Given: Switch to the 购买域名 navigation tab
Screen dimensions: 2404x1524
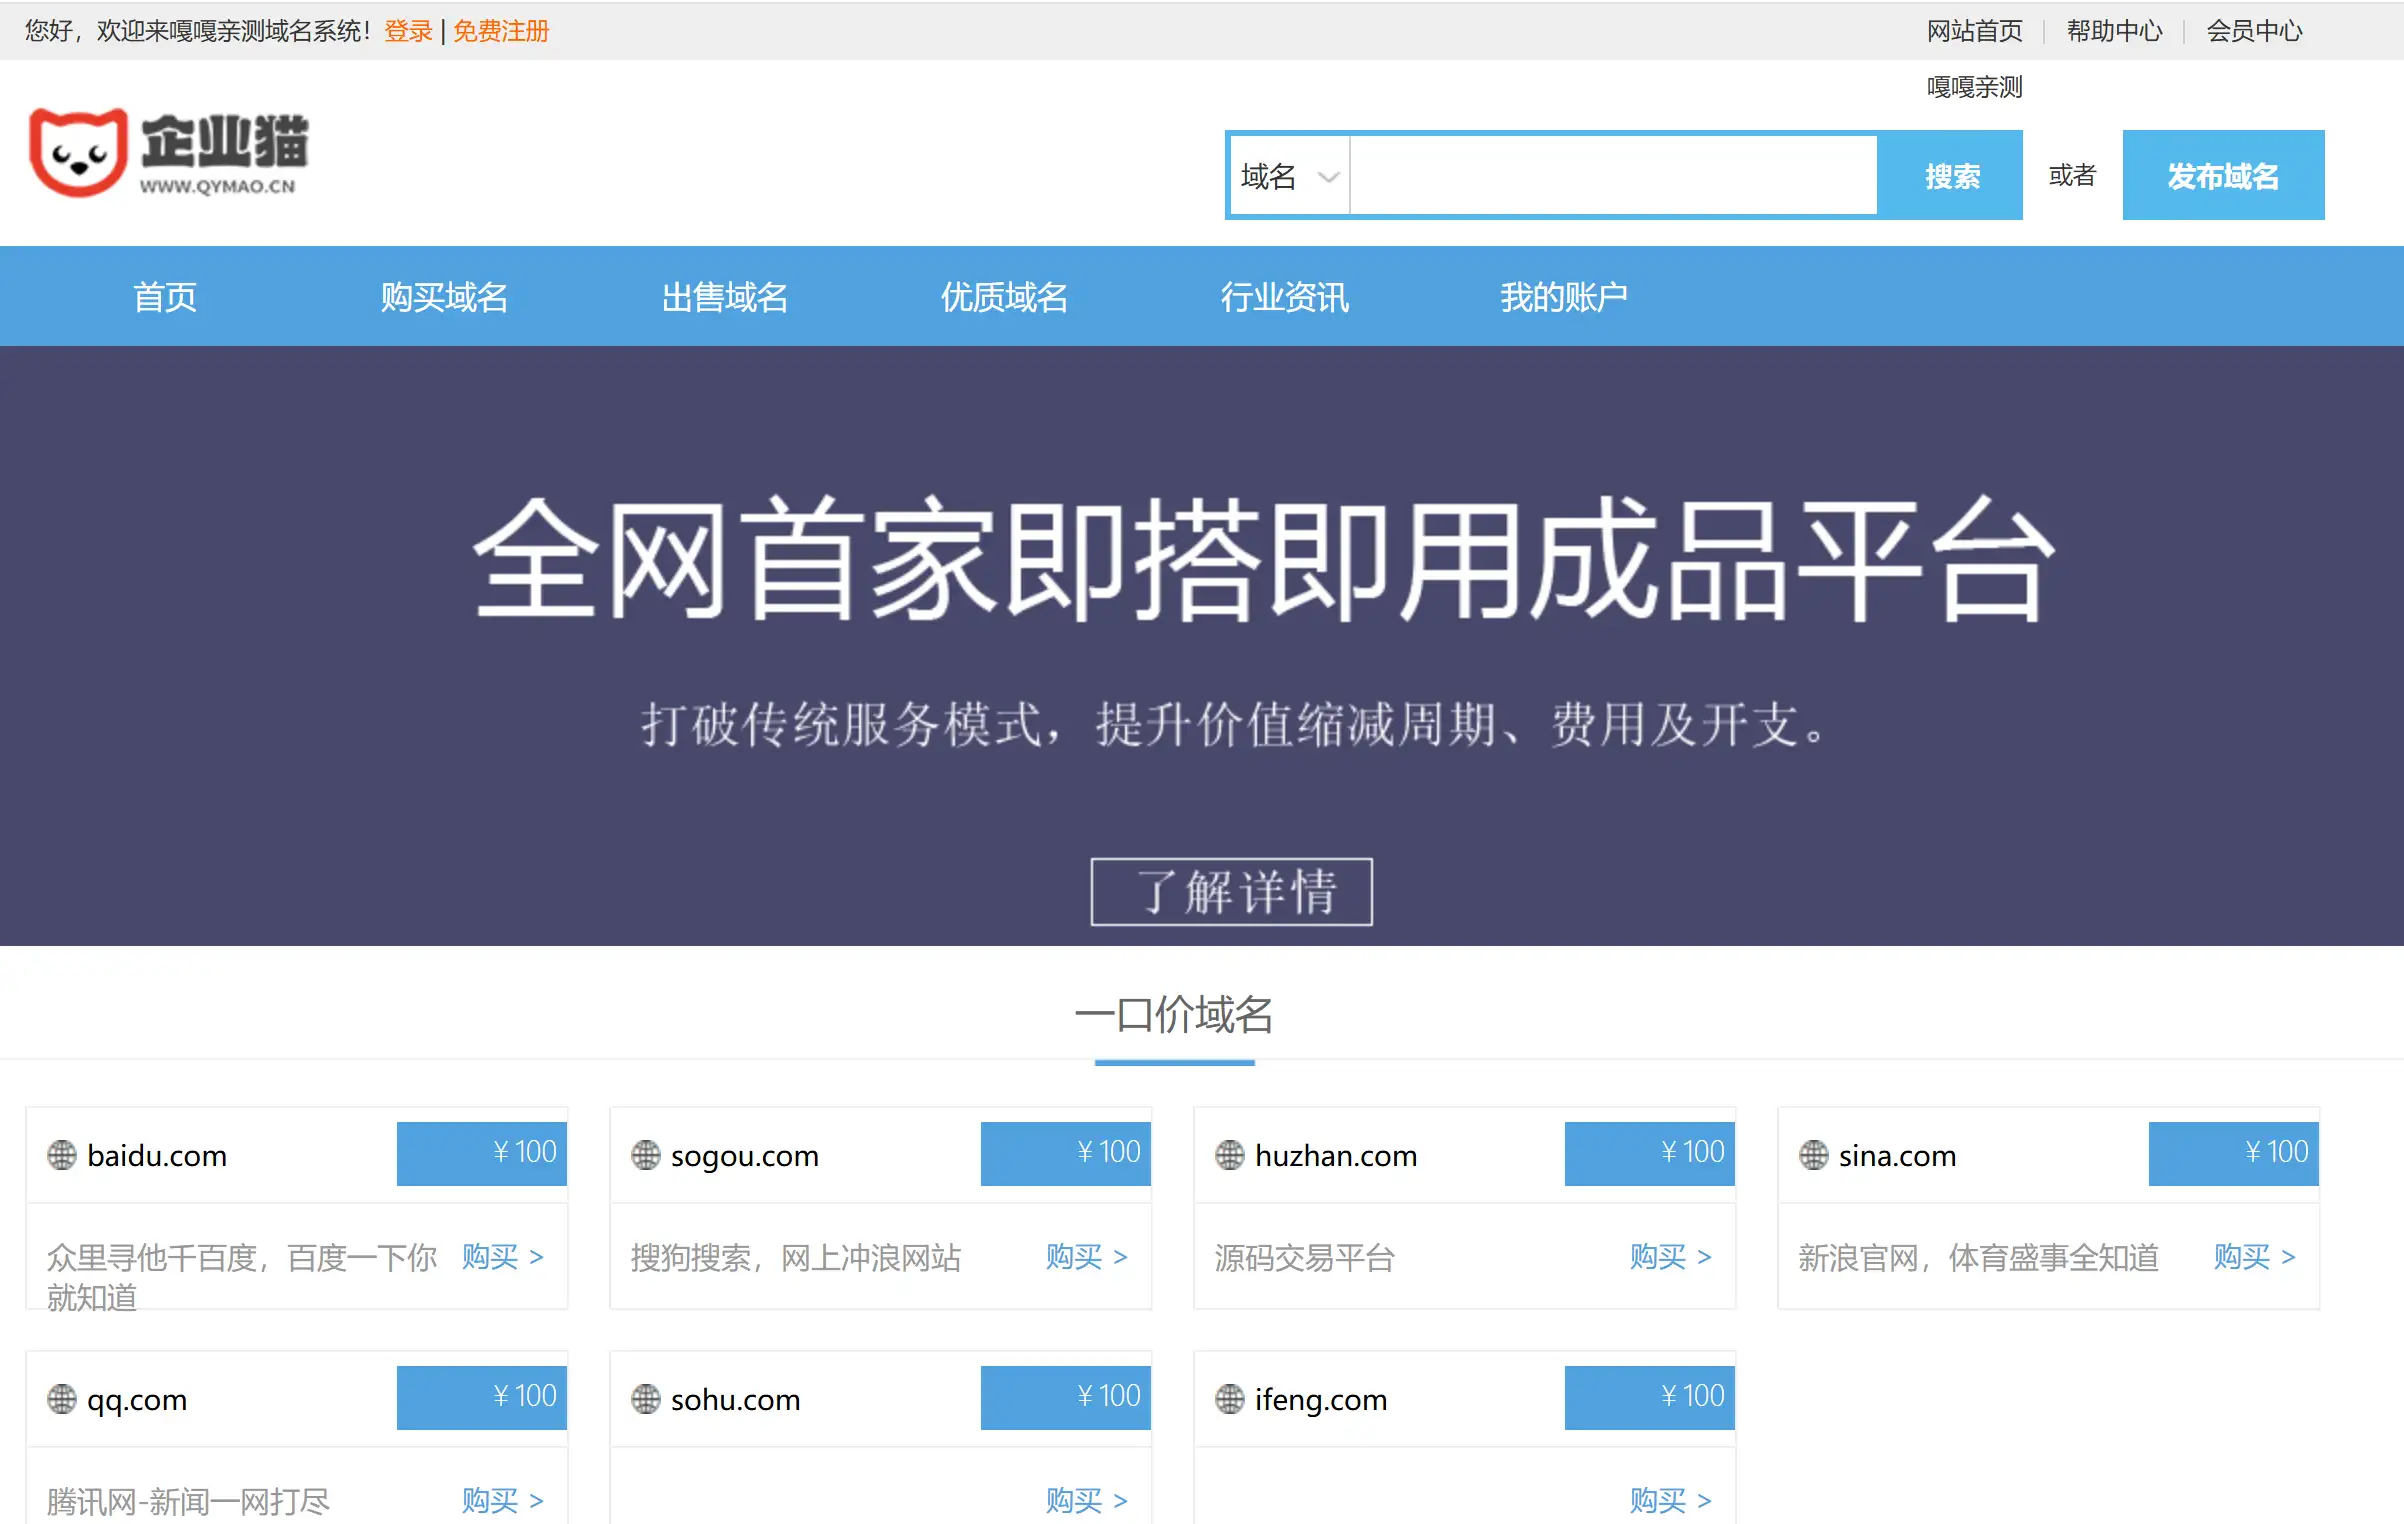Looking at the screenshot, I should 445,296.
